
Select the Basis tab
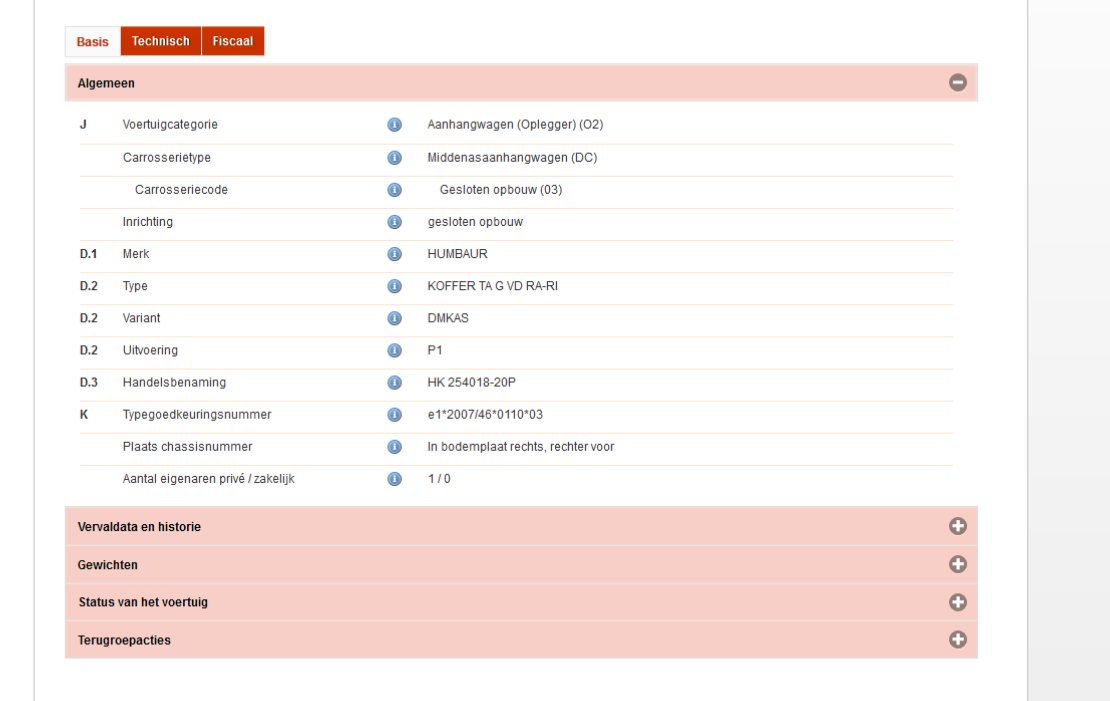[x=92, y=42]
